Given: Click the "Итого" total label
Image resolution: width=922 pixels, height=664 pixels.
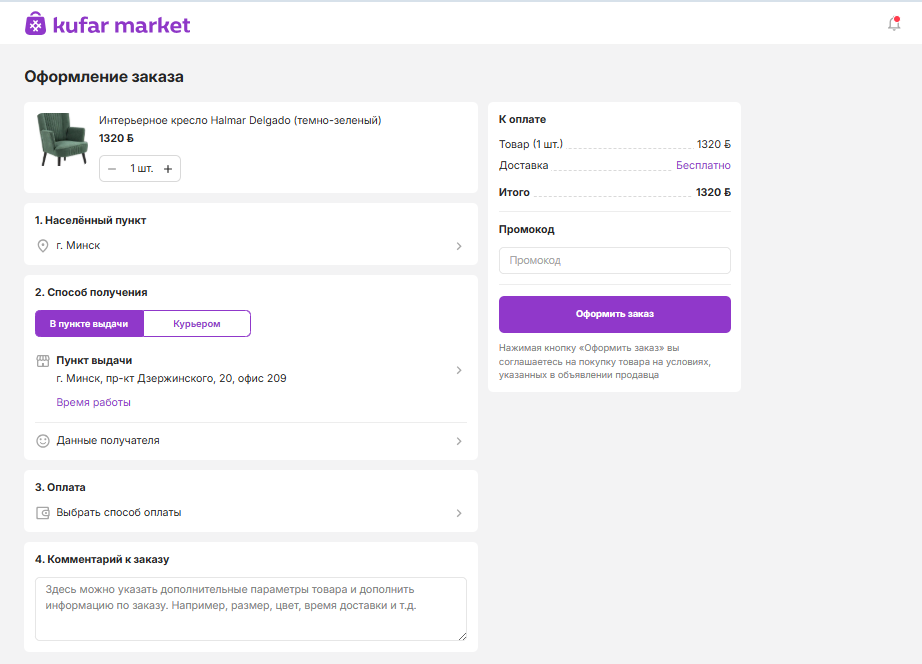Looking at the screenshot, I should tap(515, 192).
